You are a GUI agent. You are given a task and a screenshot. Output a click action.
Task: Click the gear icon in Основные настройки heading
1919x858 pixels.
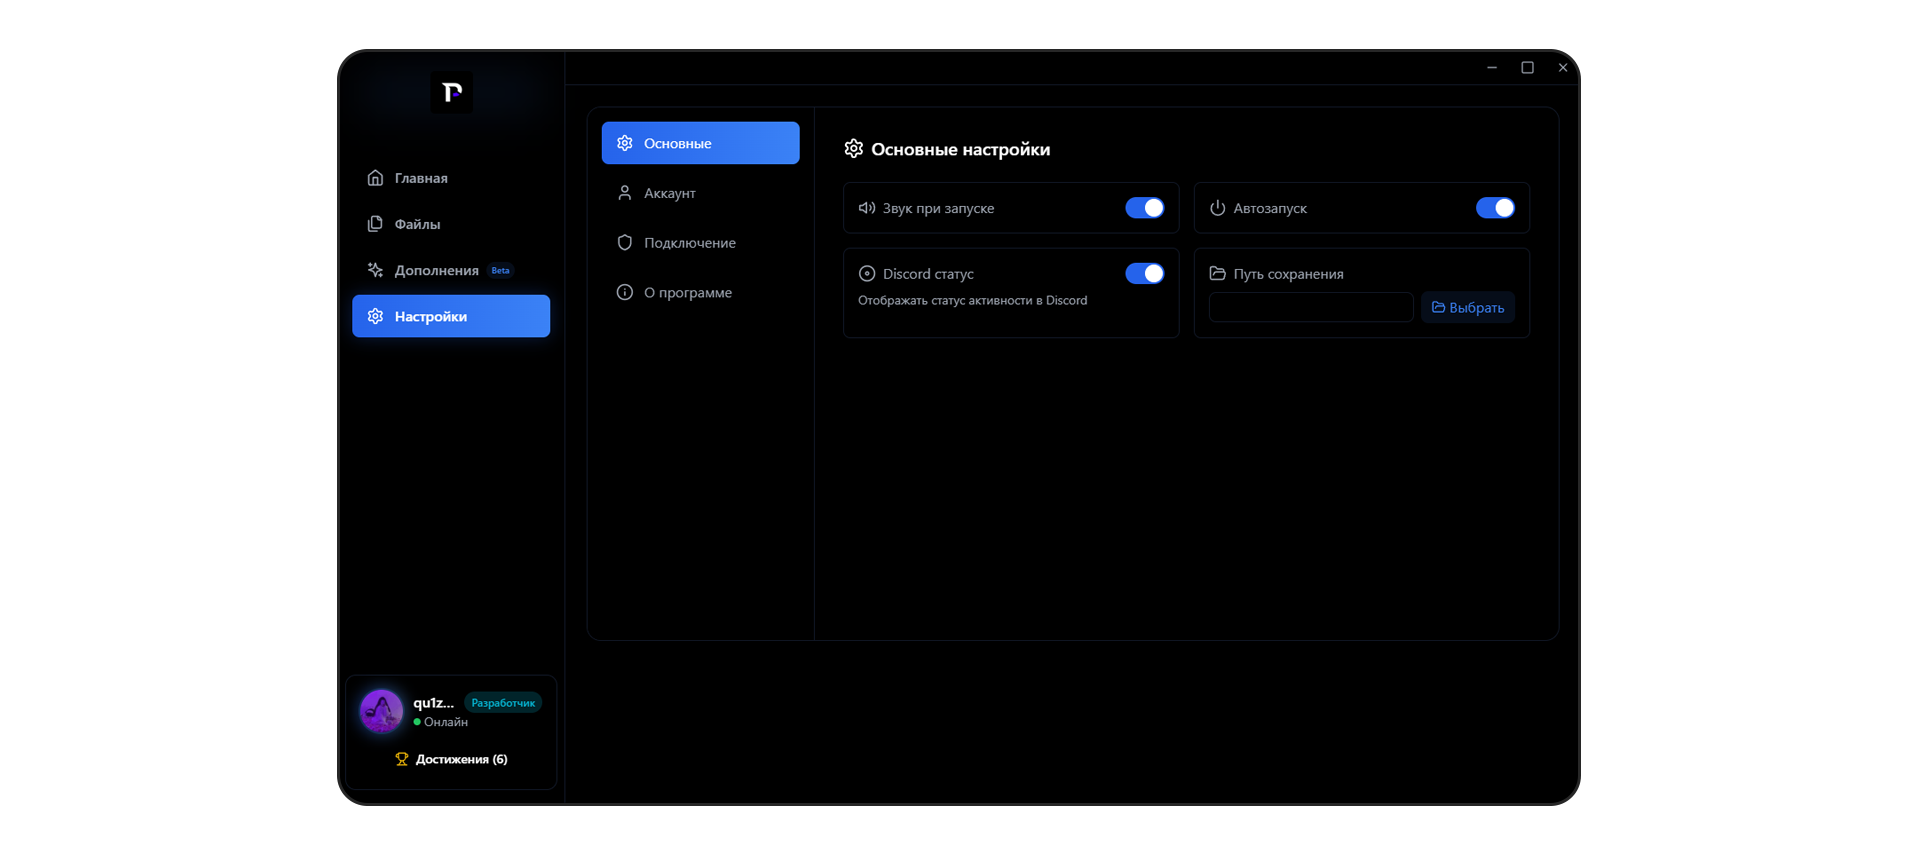click(x=854, y=149)
